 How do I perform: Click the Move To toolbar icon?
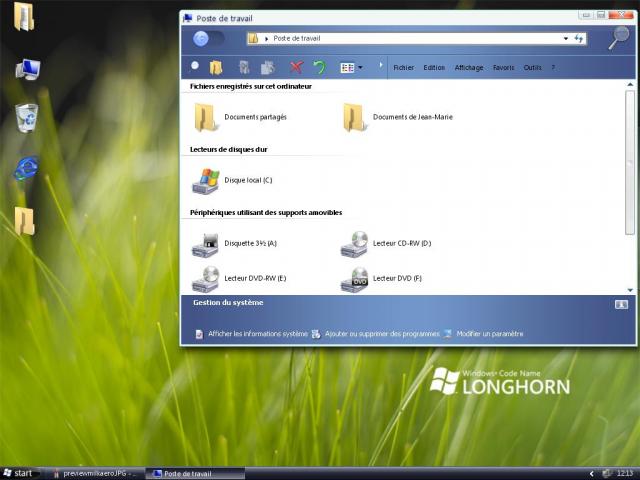pos(244,67)
